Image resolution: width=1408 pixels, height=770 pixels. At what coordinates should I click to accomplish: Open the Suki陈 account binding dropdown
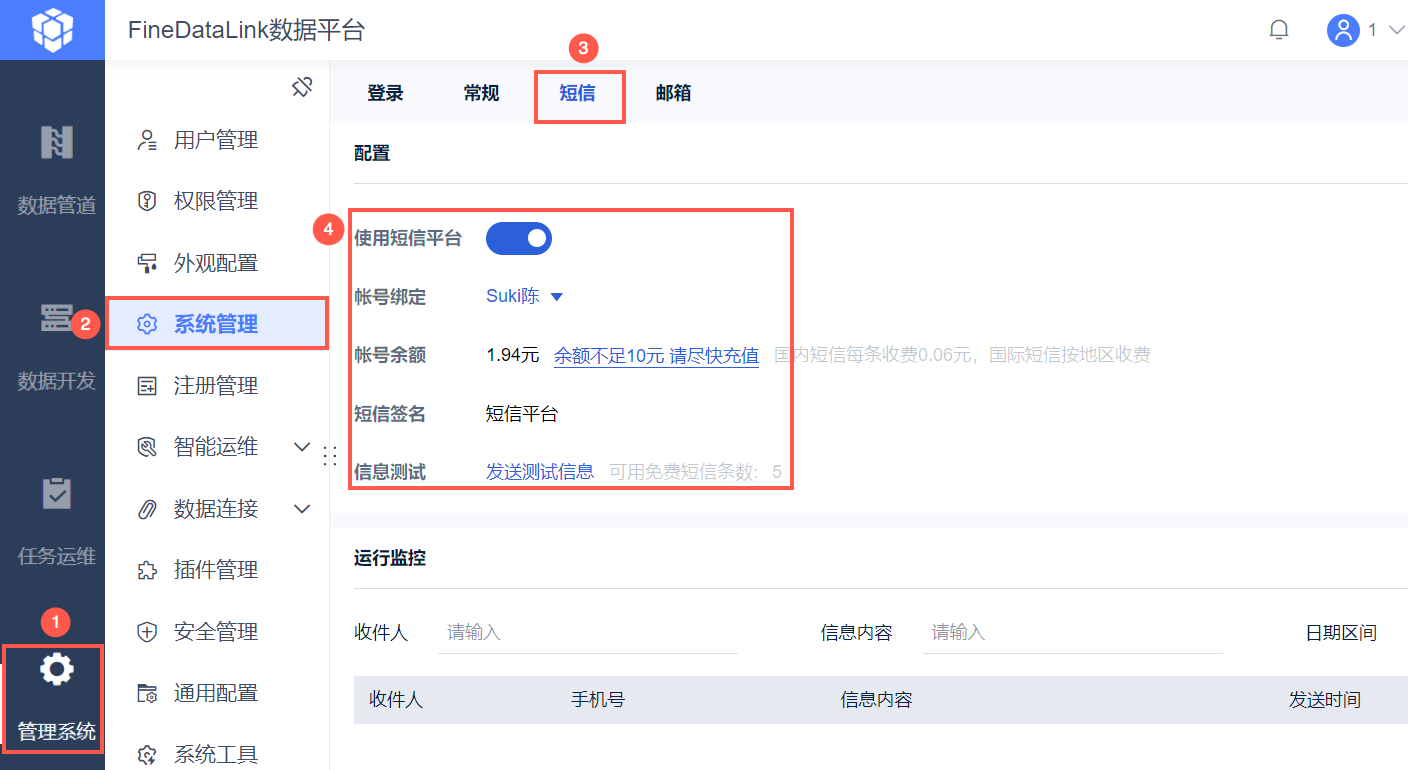[525, 296]
